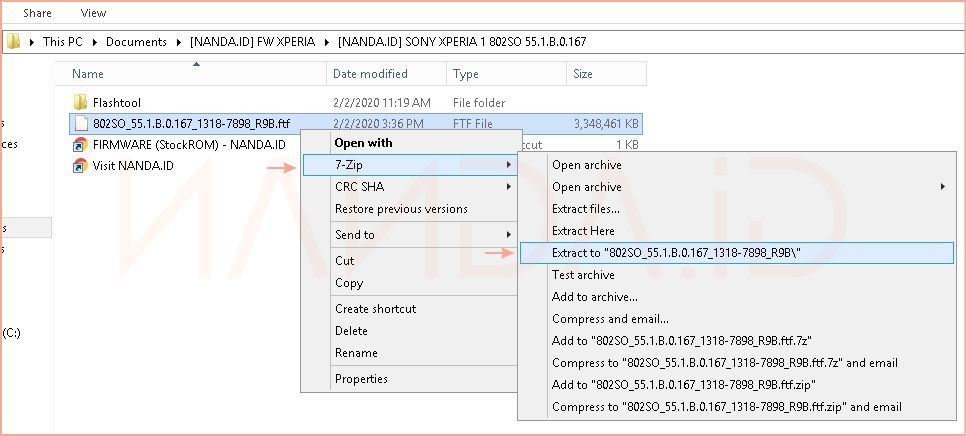Switch to the View ribbon tab
This screenshot has width=967, height=436.
point(93,13)
